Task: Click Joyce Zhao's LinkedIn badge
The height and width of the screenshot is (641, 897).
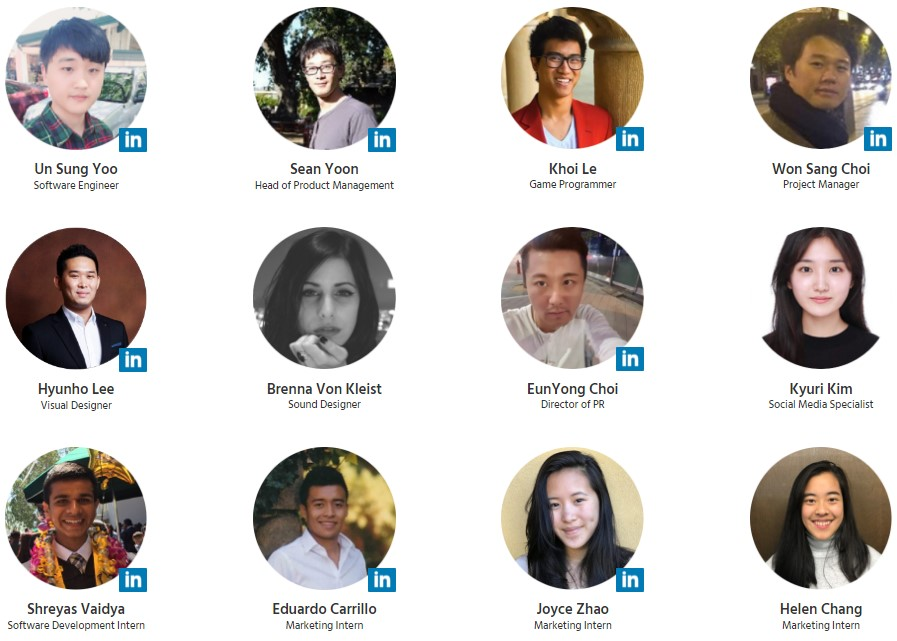Action: [630, 580]
